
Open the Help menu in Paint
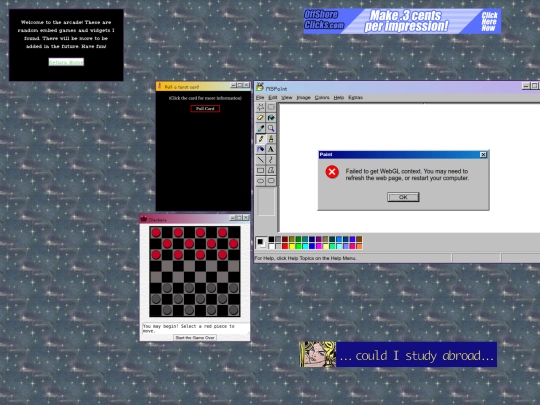(x=339, y=97)
